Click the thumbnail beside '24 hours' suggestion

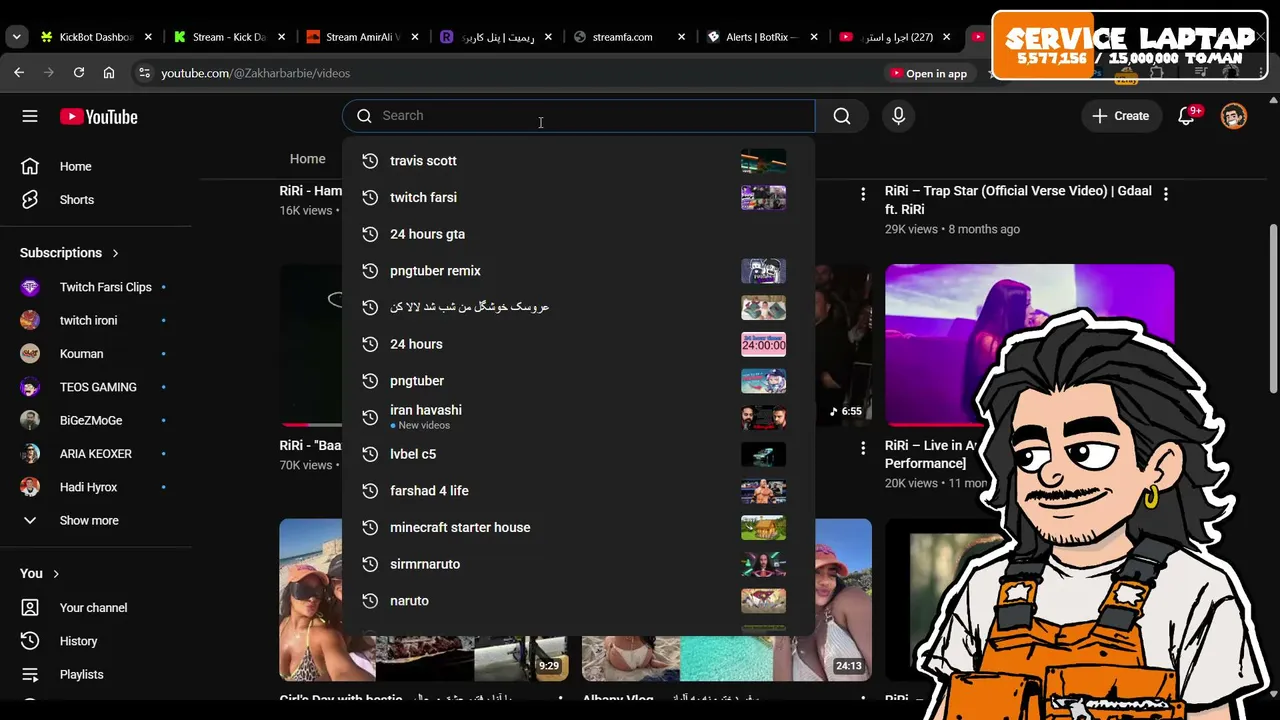[763, 344]
